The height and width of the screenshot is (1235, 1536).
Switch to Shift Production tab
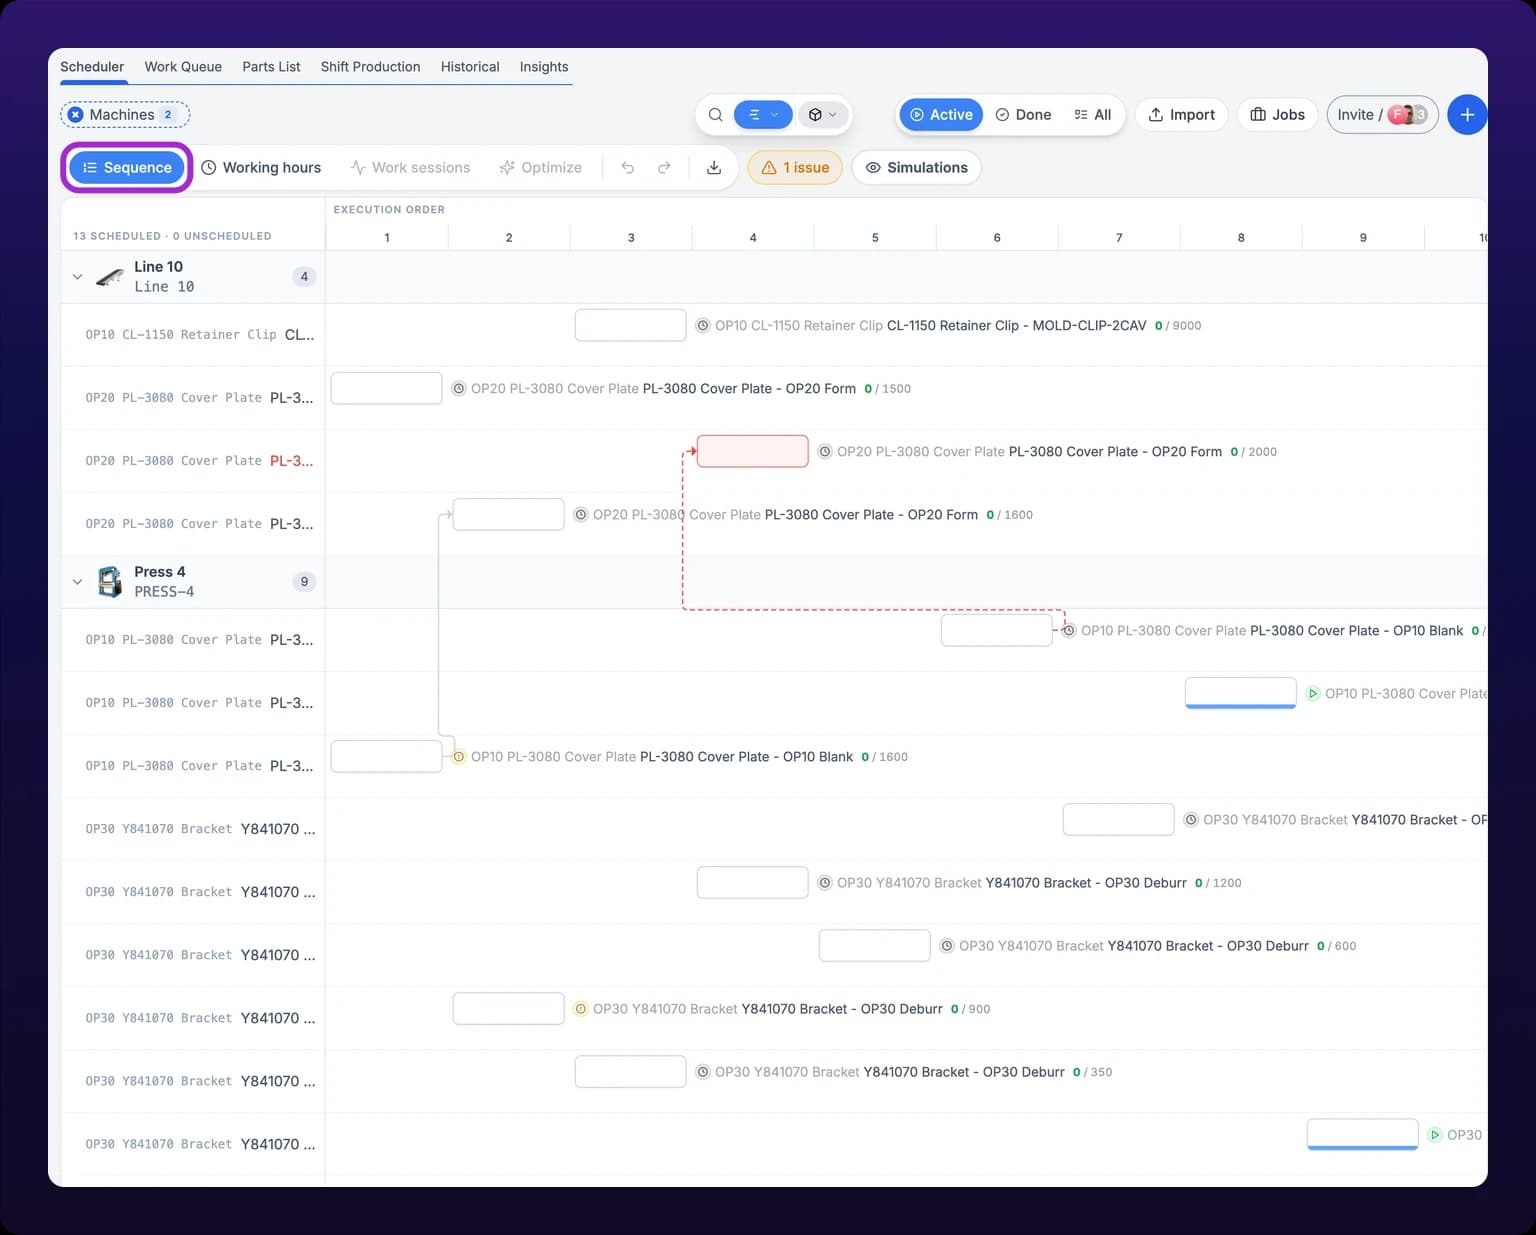pos(370,67)
